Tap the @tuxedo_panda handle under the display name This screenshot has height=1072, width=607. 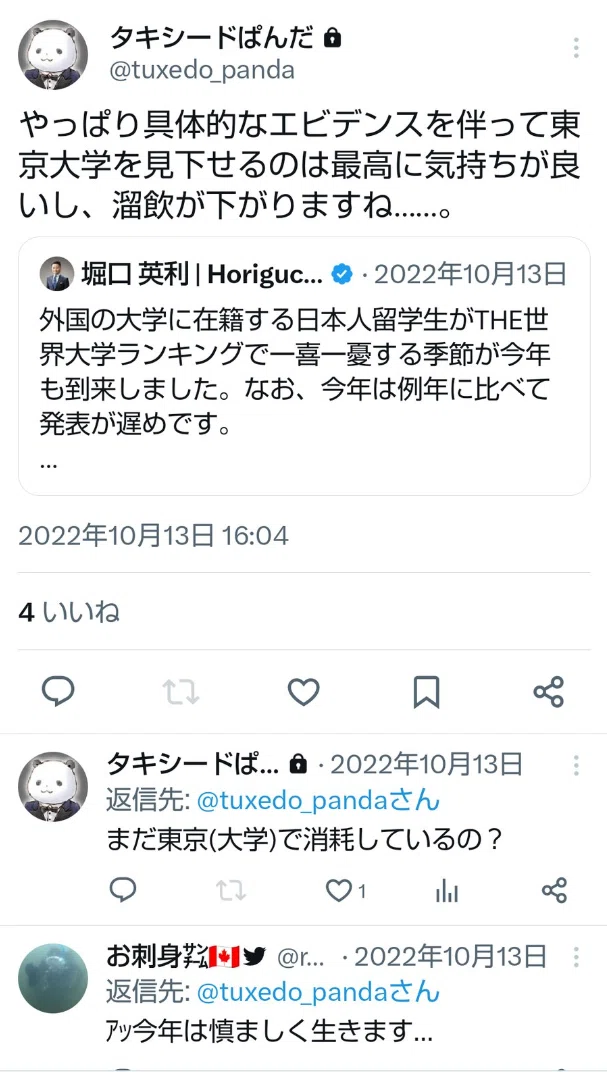pyautogui.click(x=202, y=70)
